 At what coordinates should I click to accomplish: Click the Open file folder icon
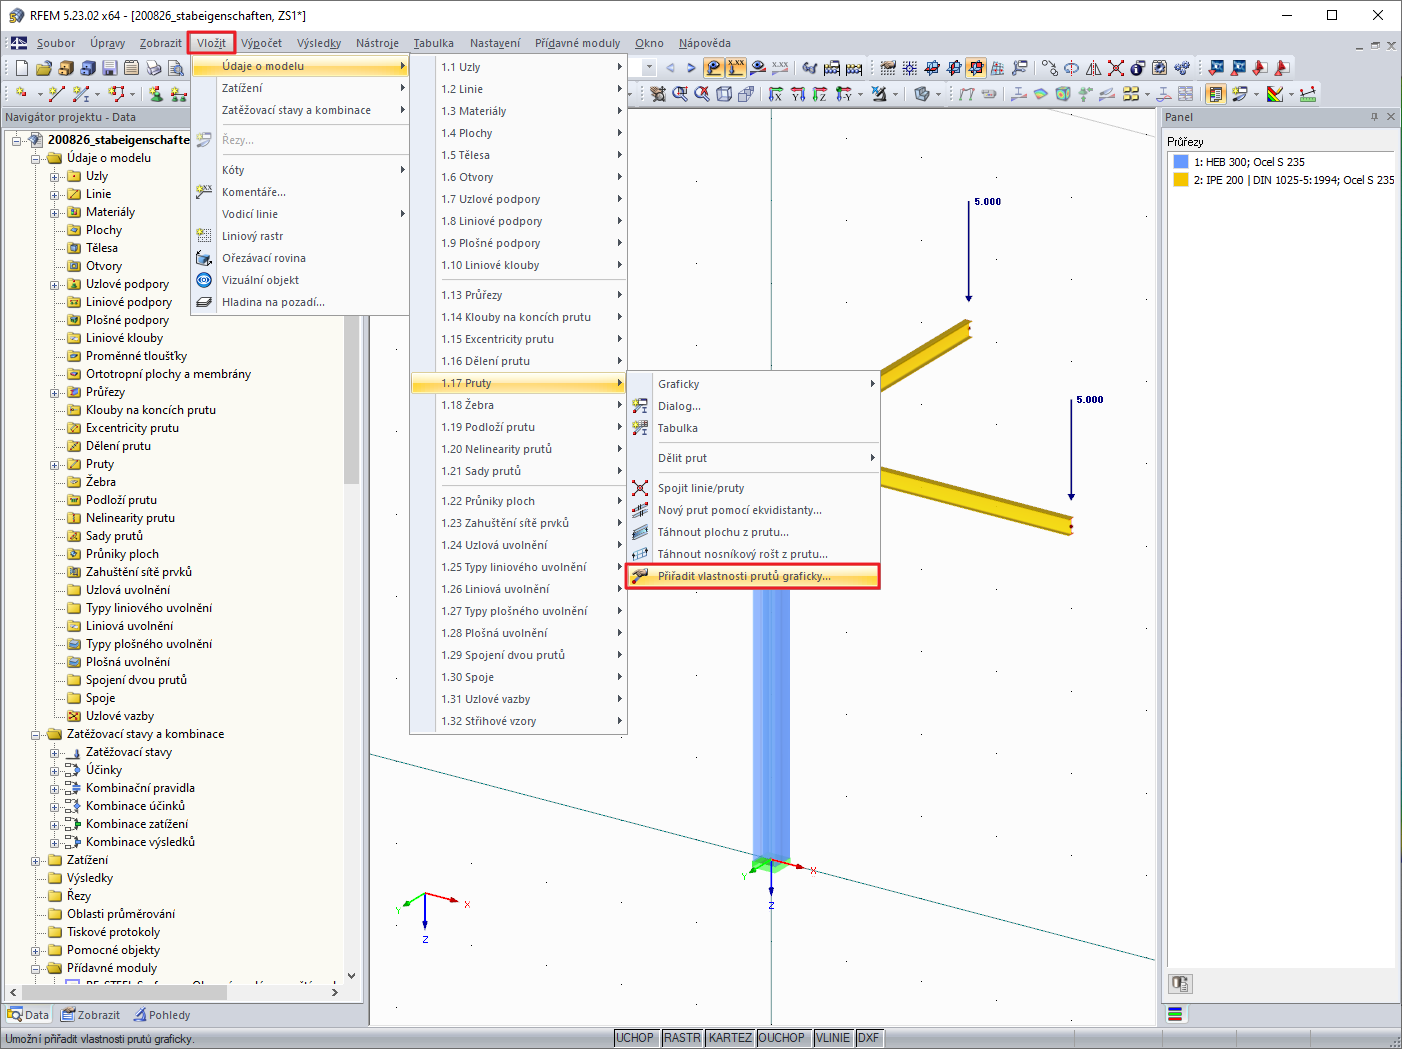tap(43, 68)
